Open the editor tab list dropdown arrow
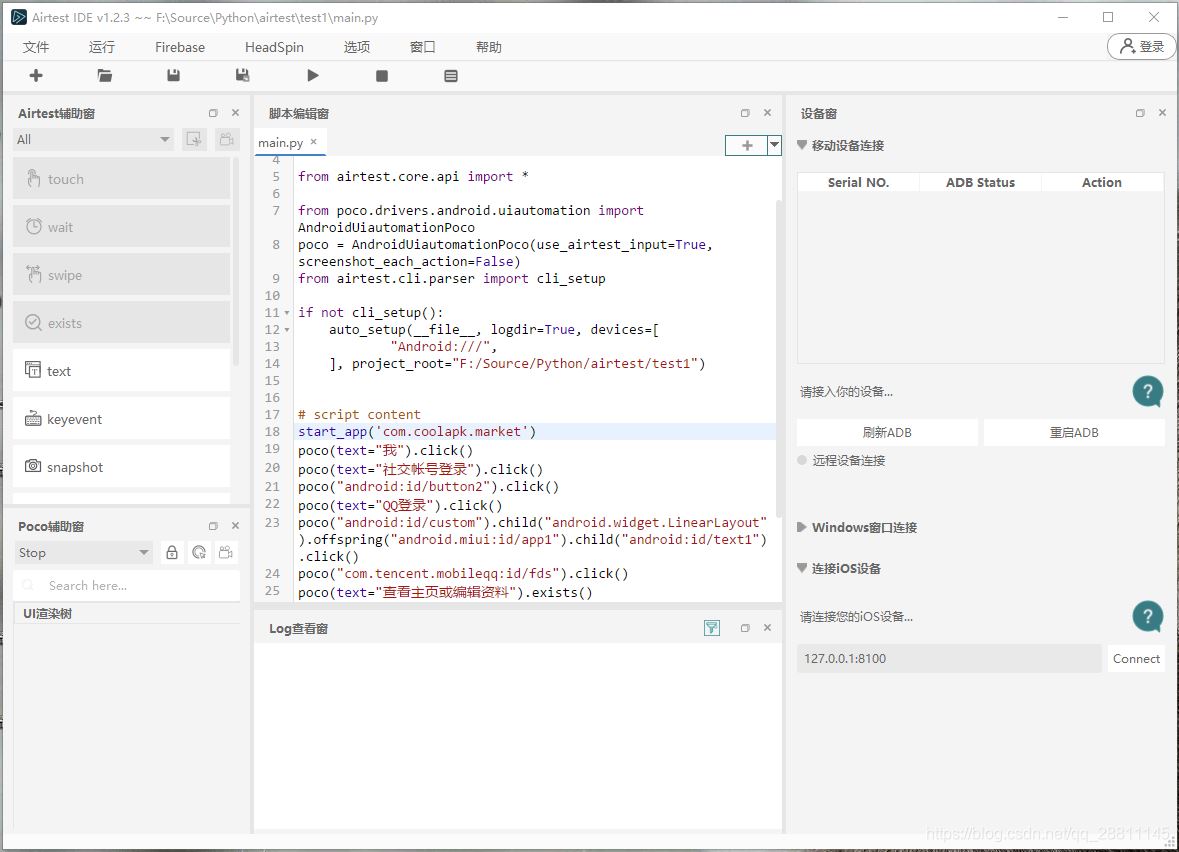Viewport: 1179px width, 852px height. pos(774,145)
